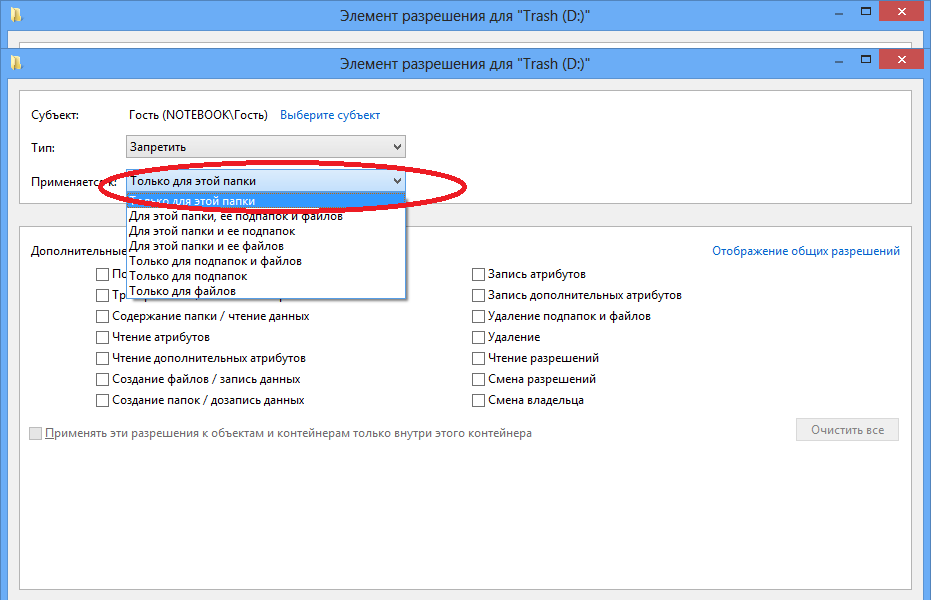Check 'Чтение разрешений' permission
Screen dimensions: 931x600
(x=478, y=358)
